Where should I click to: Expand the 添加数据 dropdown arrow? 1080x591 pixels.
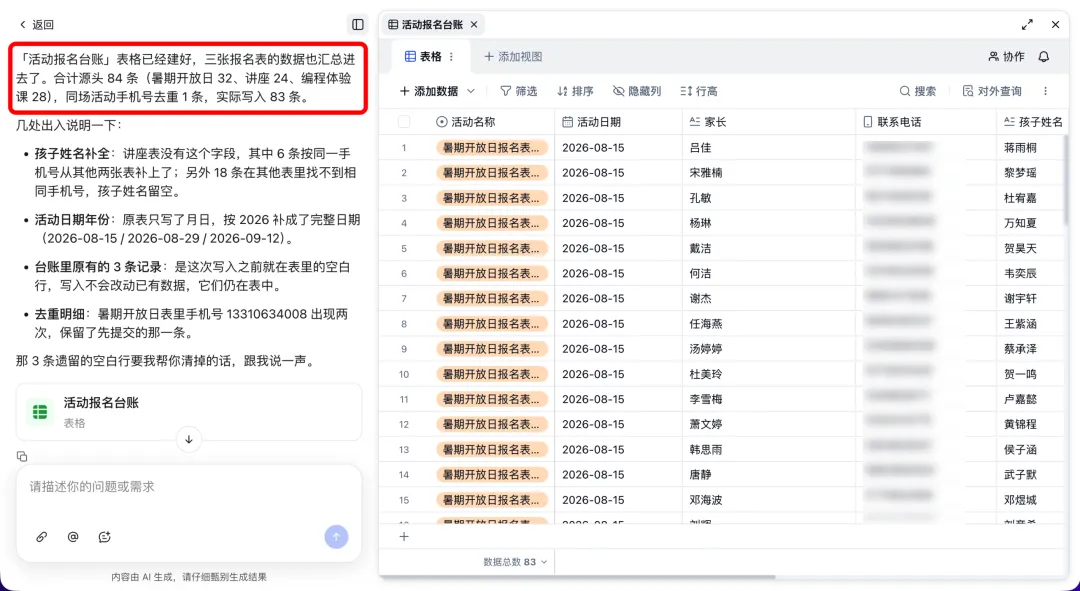tap(471, 91)
